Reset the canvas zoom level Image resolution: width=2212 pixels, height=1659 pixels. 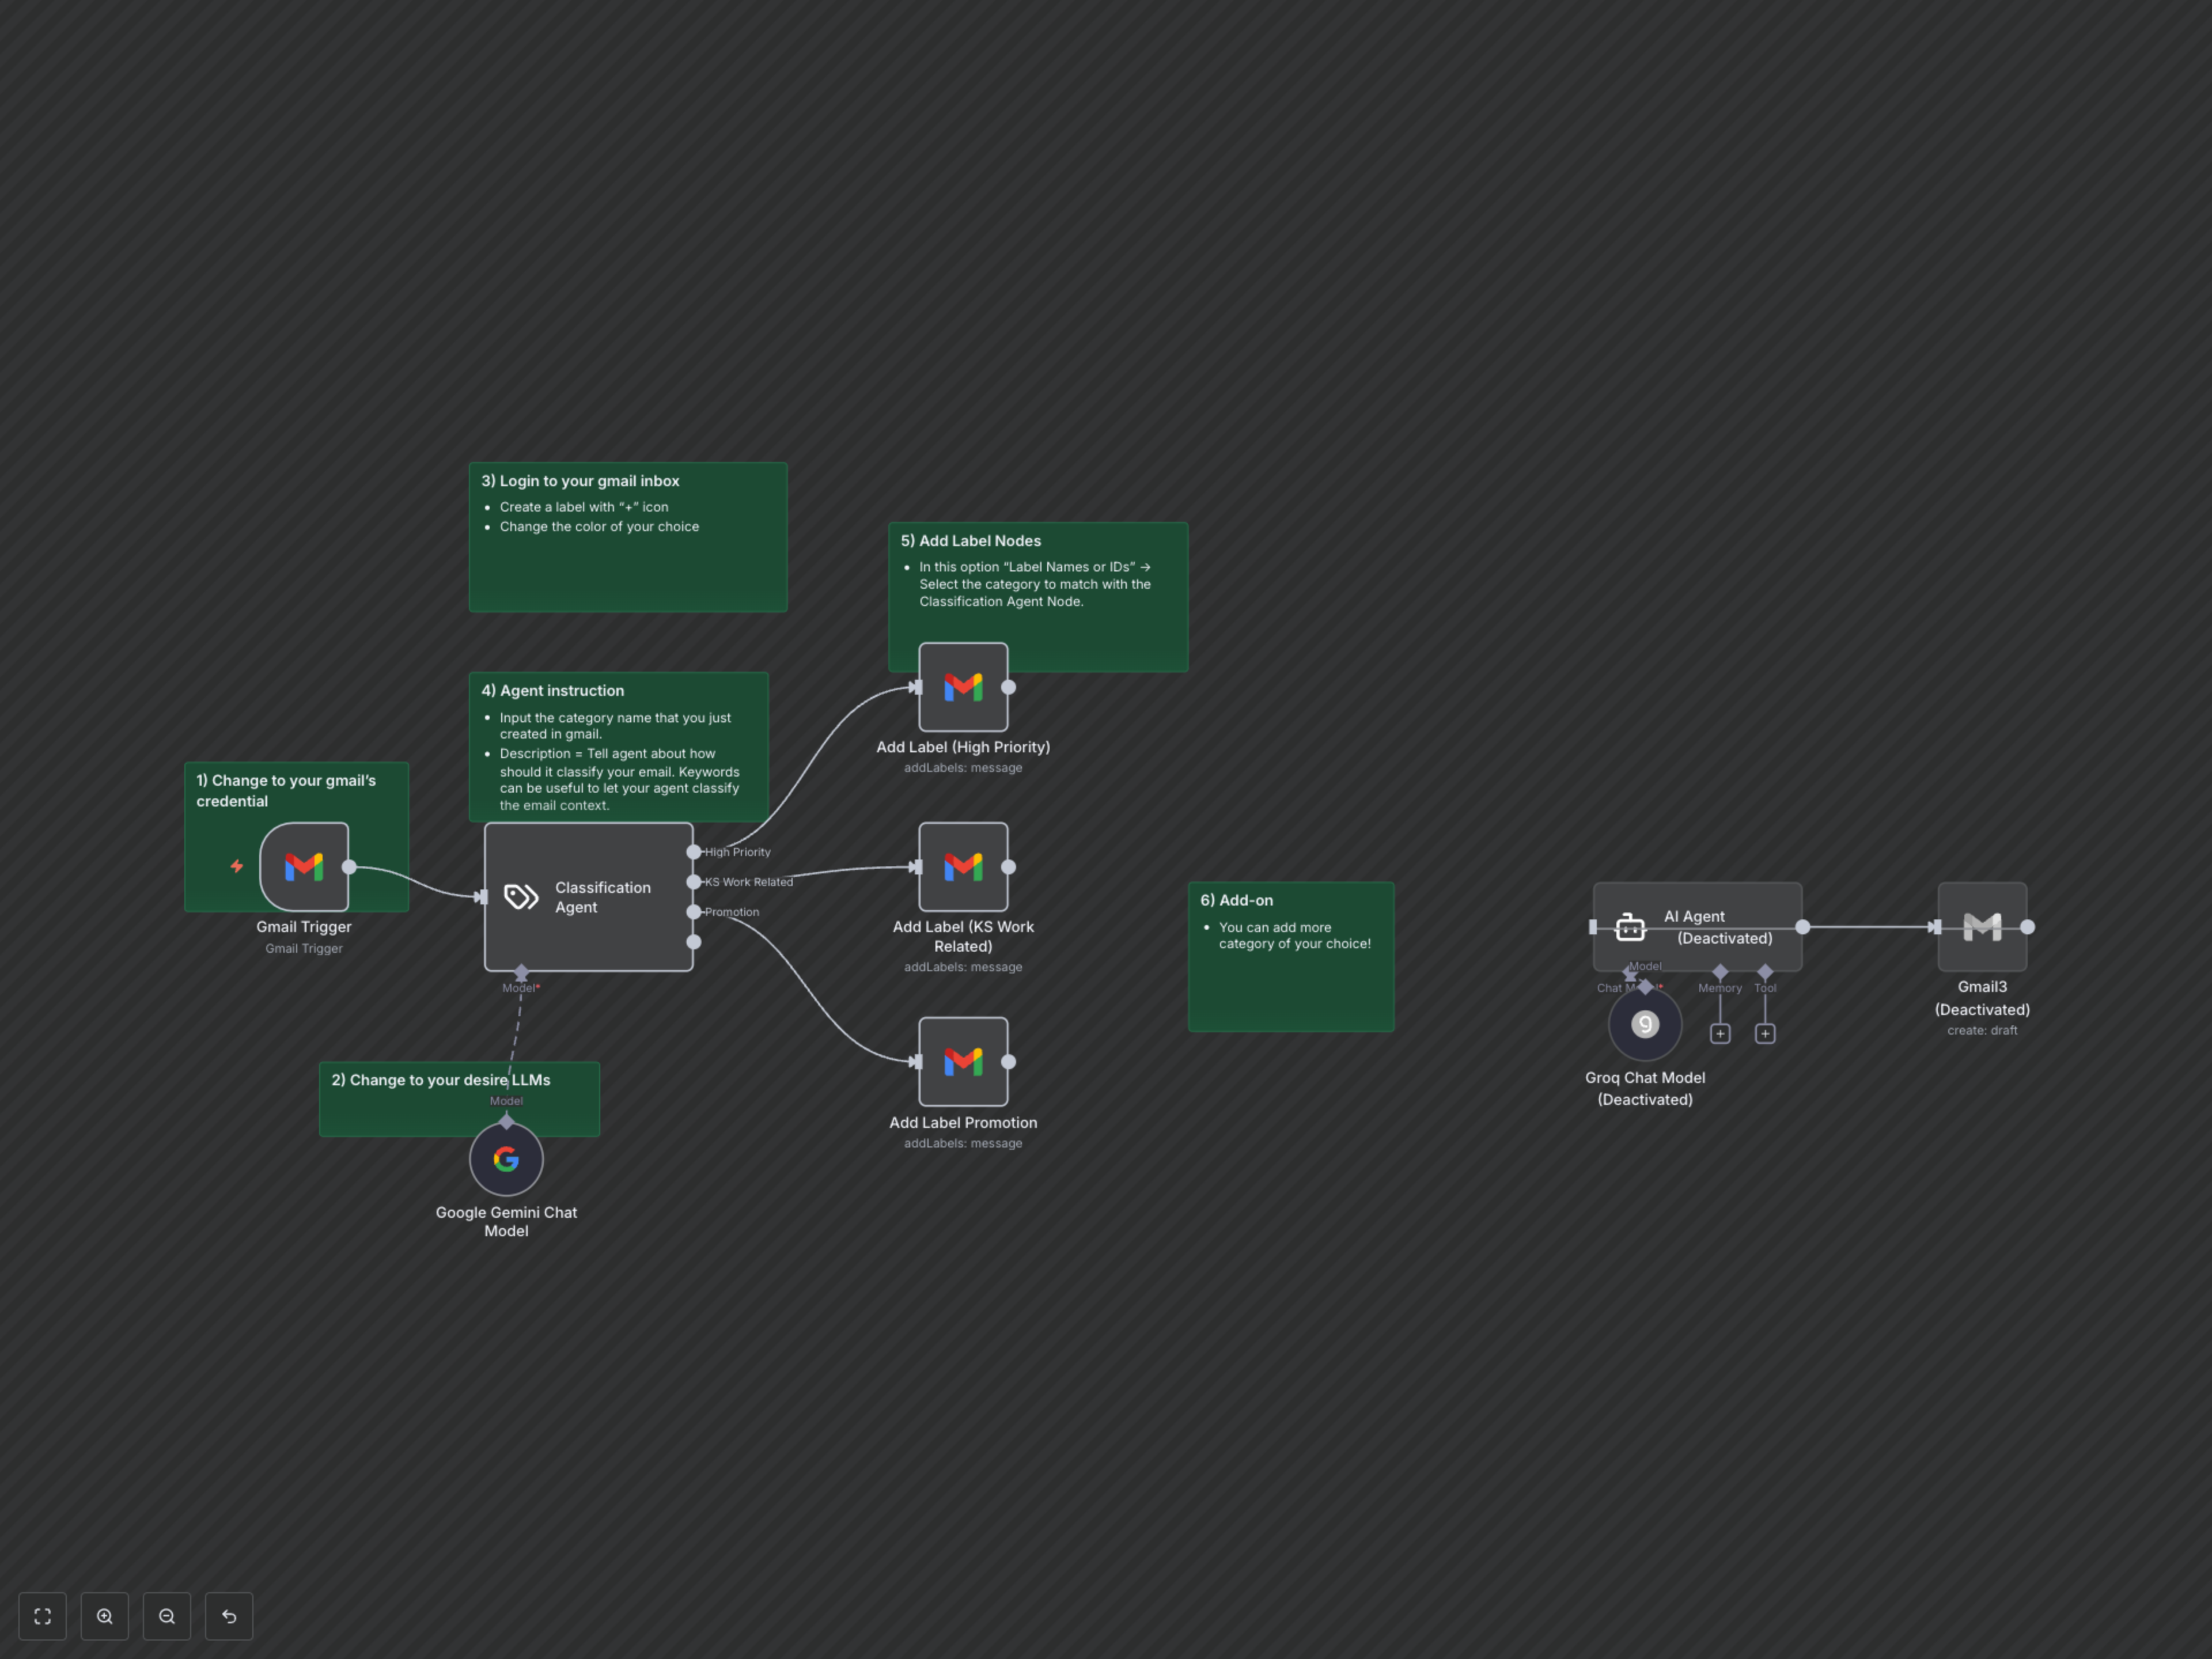[229, 1616]
